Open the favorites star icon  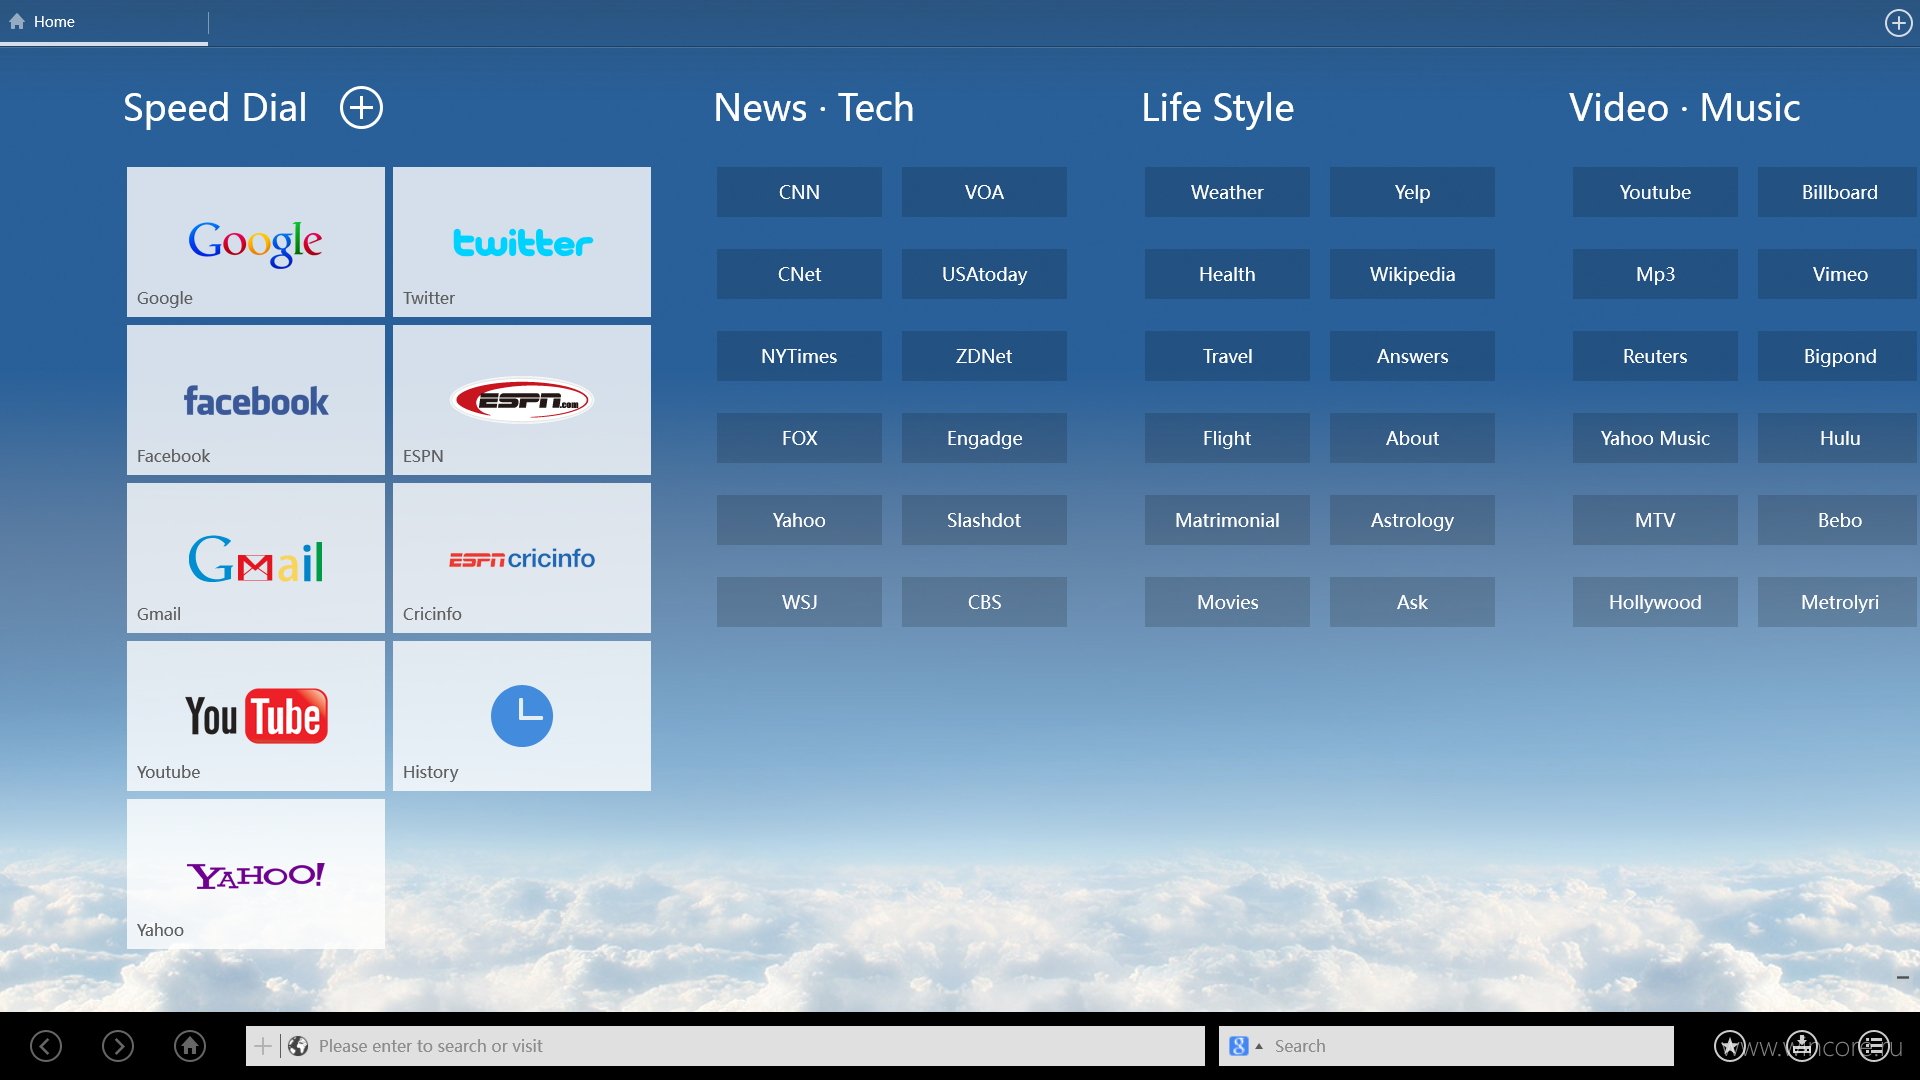(1730, 1046)
